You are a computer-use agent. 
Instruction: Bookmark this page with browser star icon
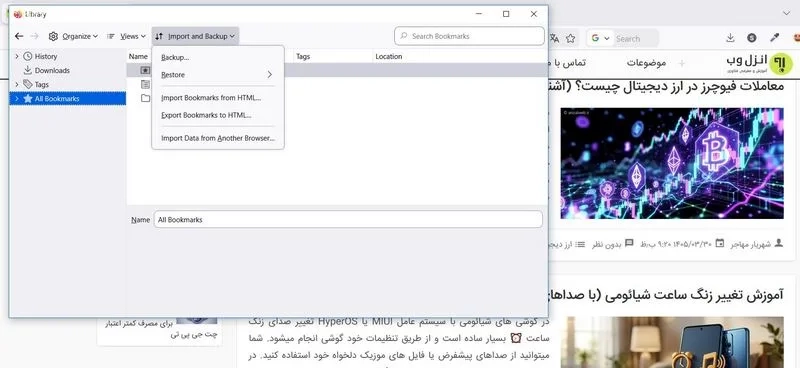[x=570, y=38]
